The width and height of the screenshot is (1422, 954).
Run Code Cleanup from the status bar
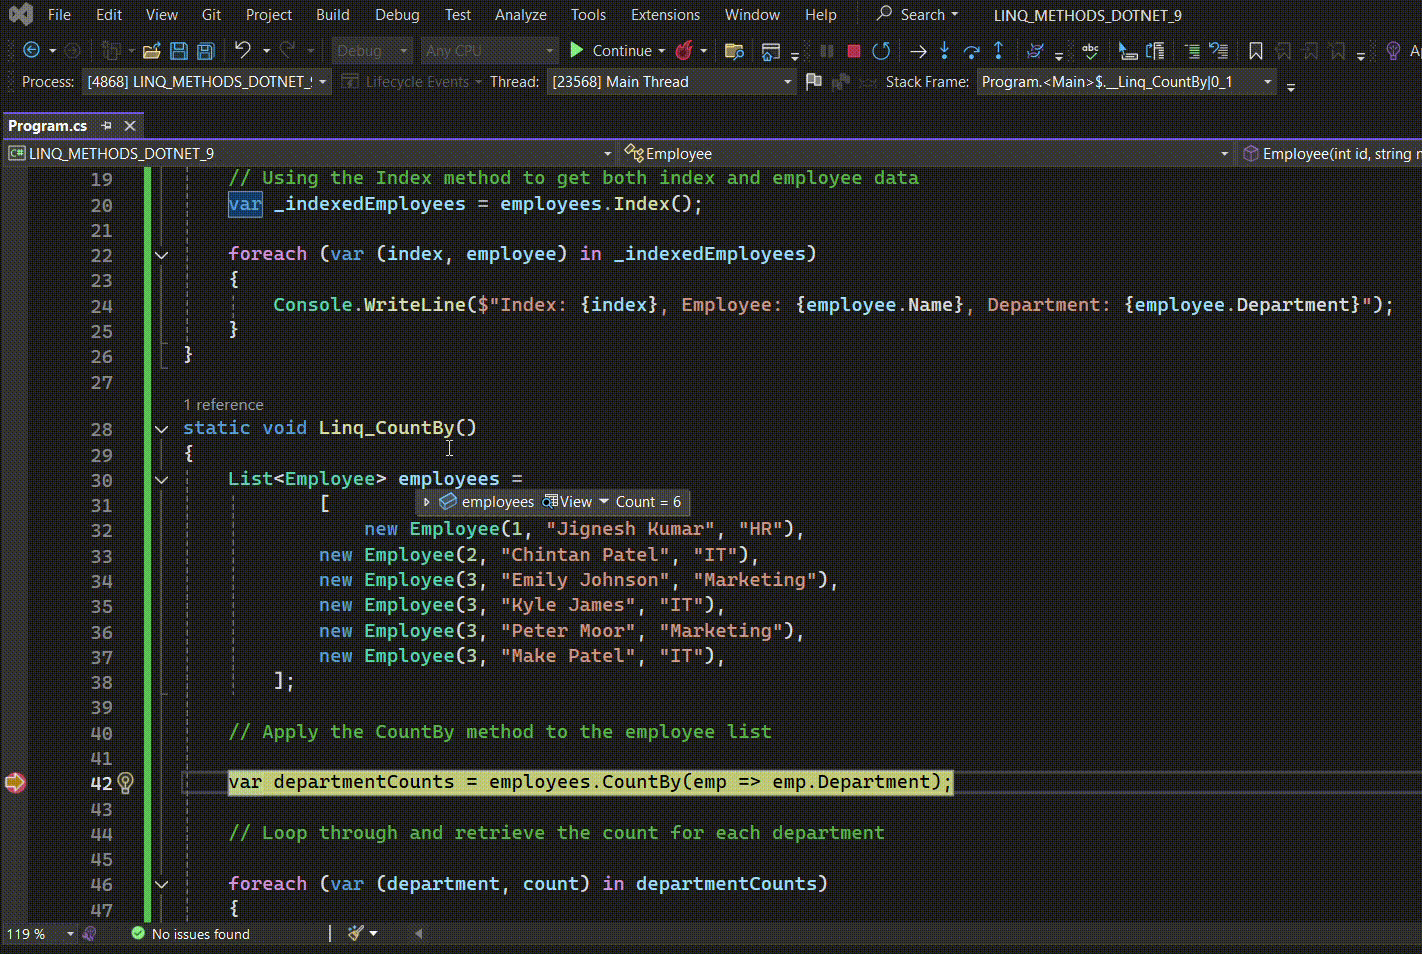click(355, 933)
